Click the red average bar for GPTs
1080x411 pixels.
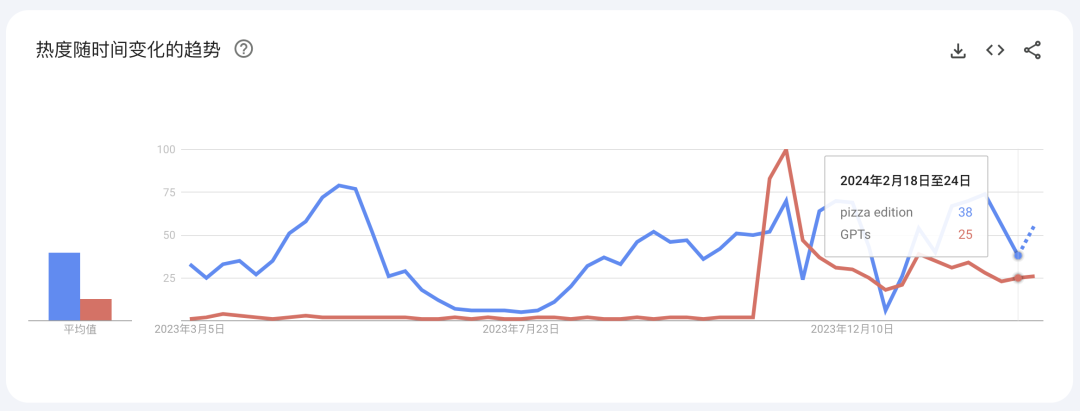click(96, 309)
